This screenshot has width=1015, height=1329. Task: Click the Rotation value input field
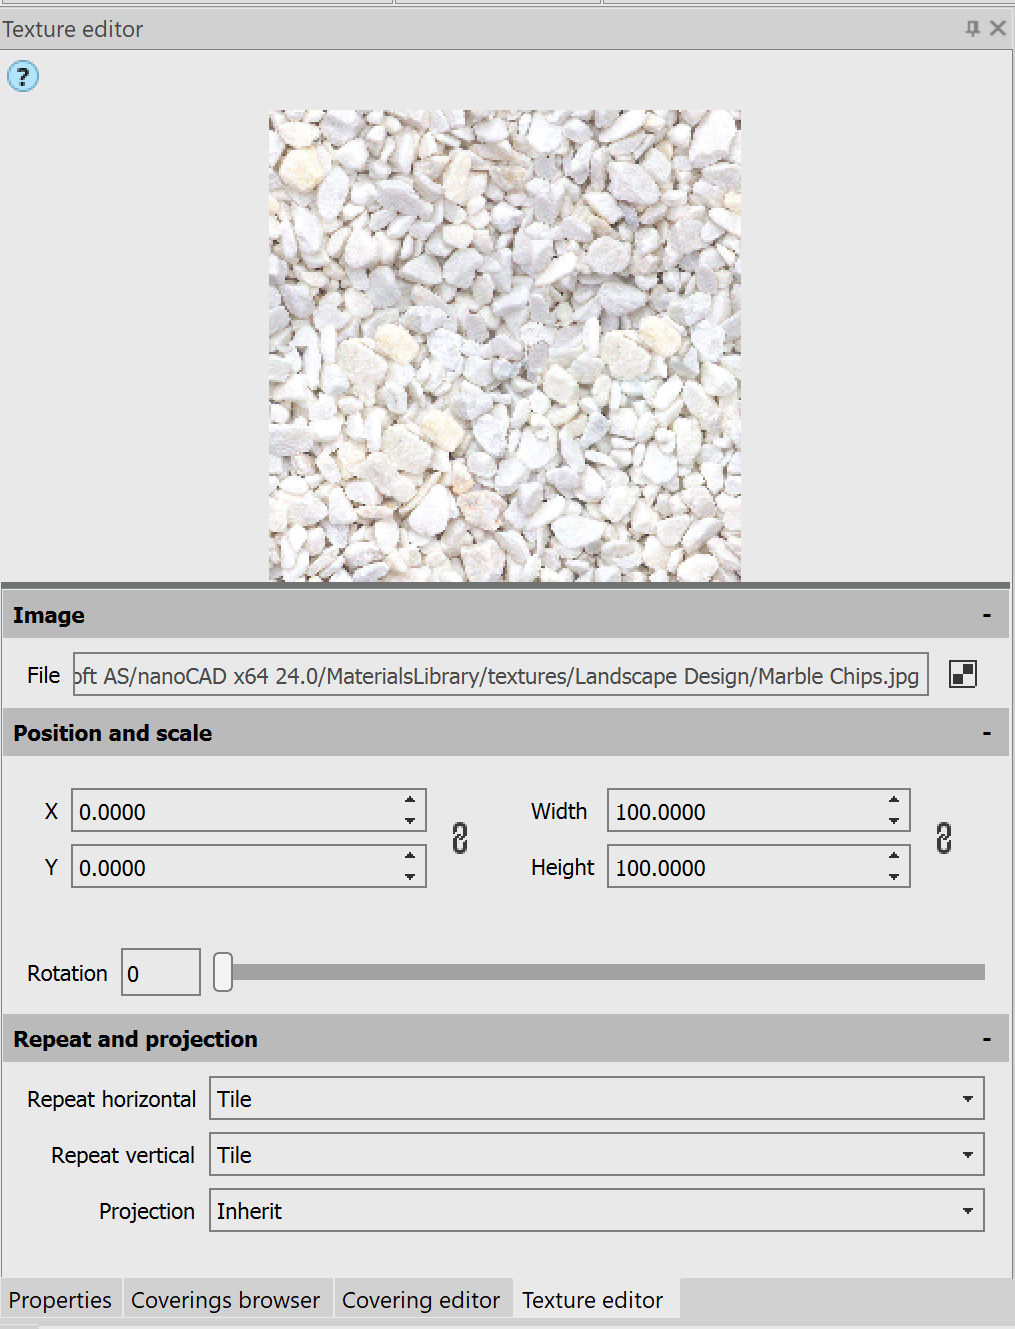(x=160, y=973)
